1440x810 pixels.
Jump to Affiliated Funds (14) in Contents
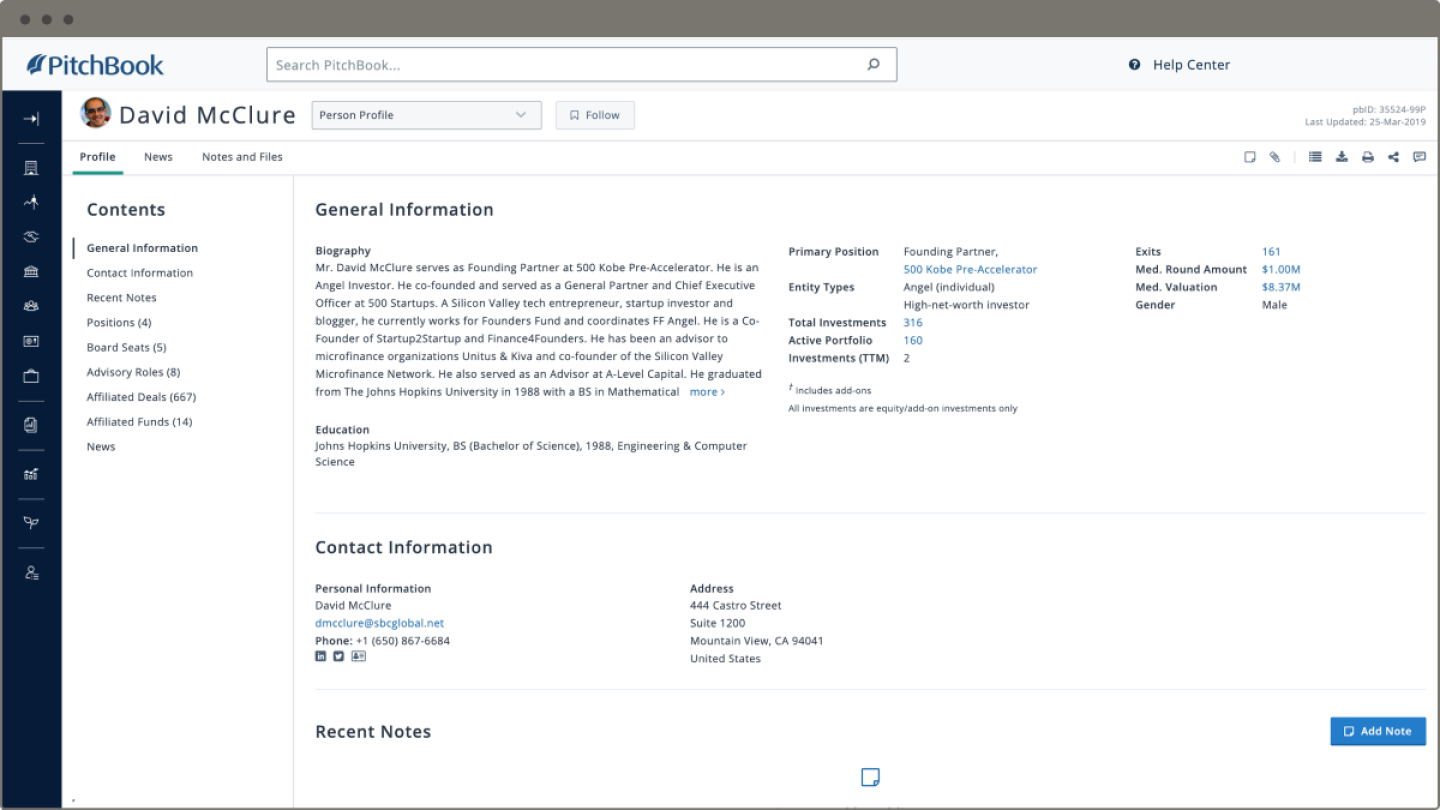(139, 422)
